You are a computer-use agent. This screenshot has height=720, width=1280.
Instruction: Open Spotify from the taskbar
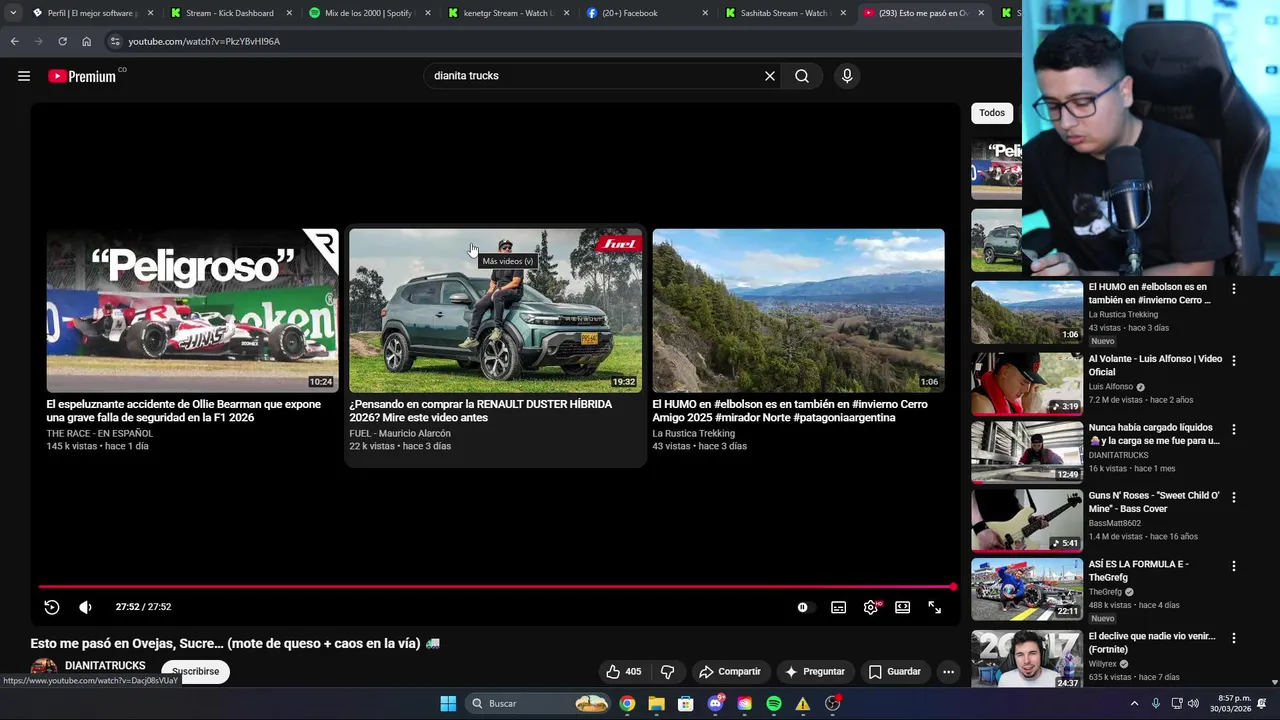pyautogui.click(x=774, y=703)
